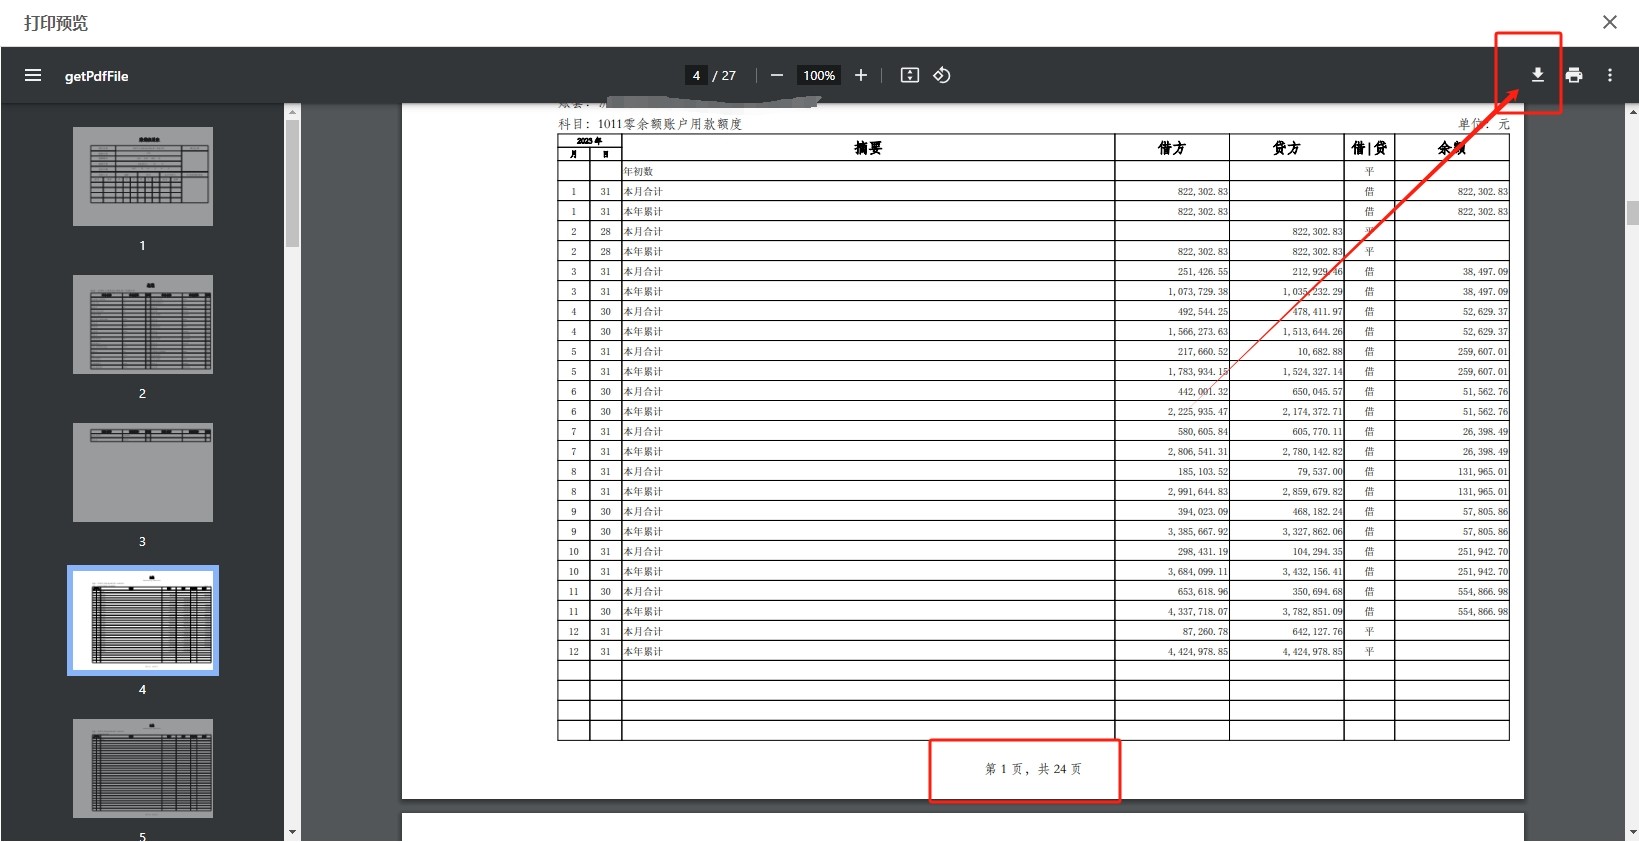Viewport: 1639px width, 842px height.
Task: Click debit value 87,260.78
Action: click(1205, 631)
